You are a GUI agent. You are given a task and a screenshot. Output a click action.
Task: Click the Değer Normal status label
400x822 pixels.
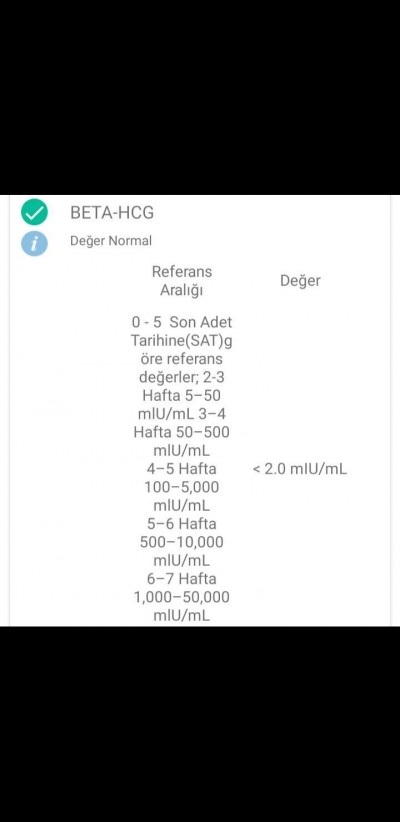click(x=111, y=241)
